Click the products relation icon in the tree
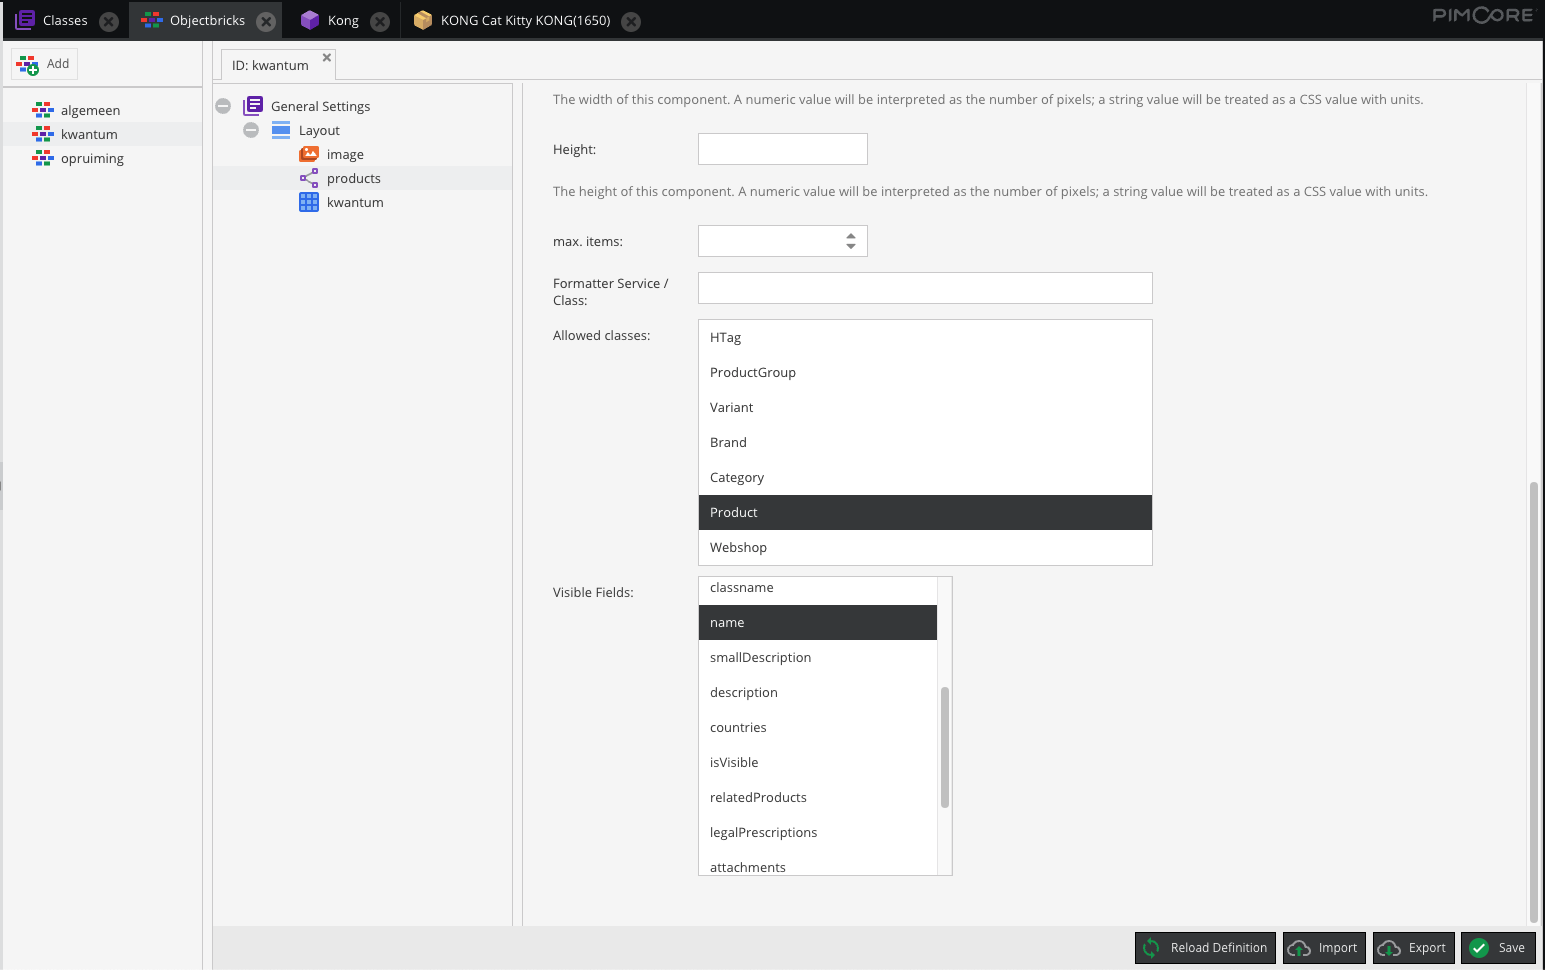This screenshot has height=970, width=1545. pos(308,178)
